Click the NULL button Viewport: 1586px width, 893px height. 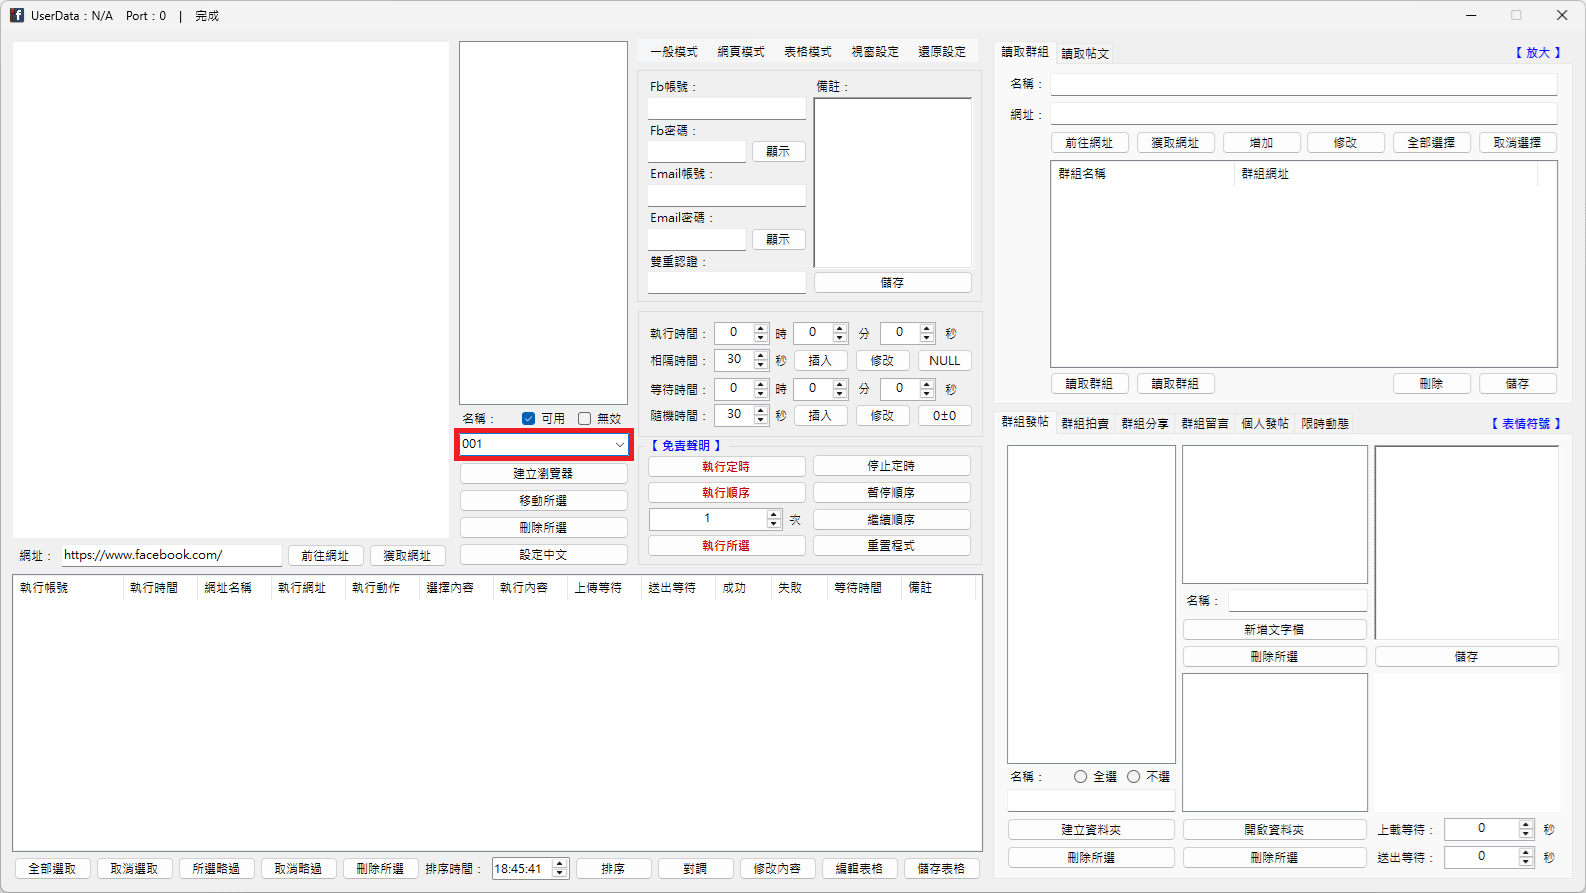click(944, 360)
